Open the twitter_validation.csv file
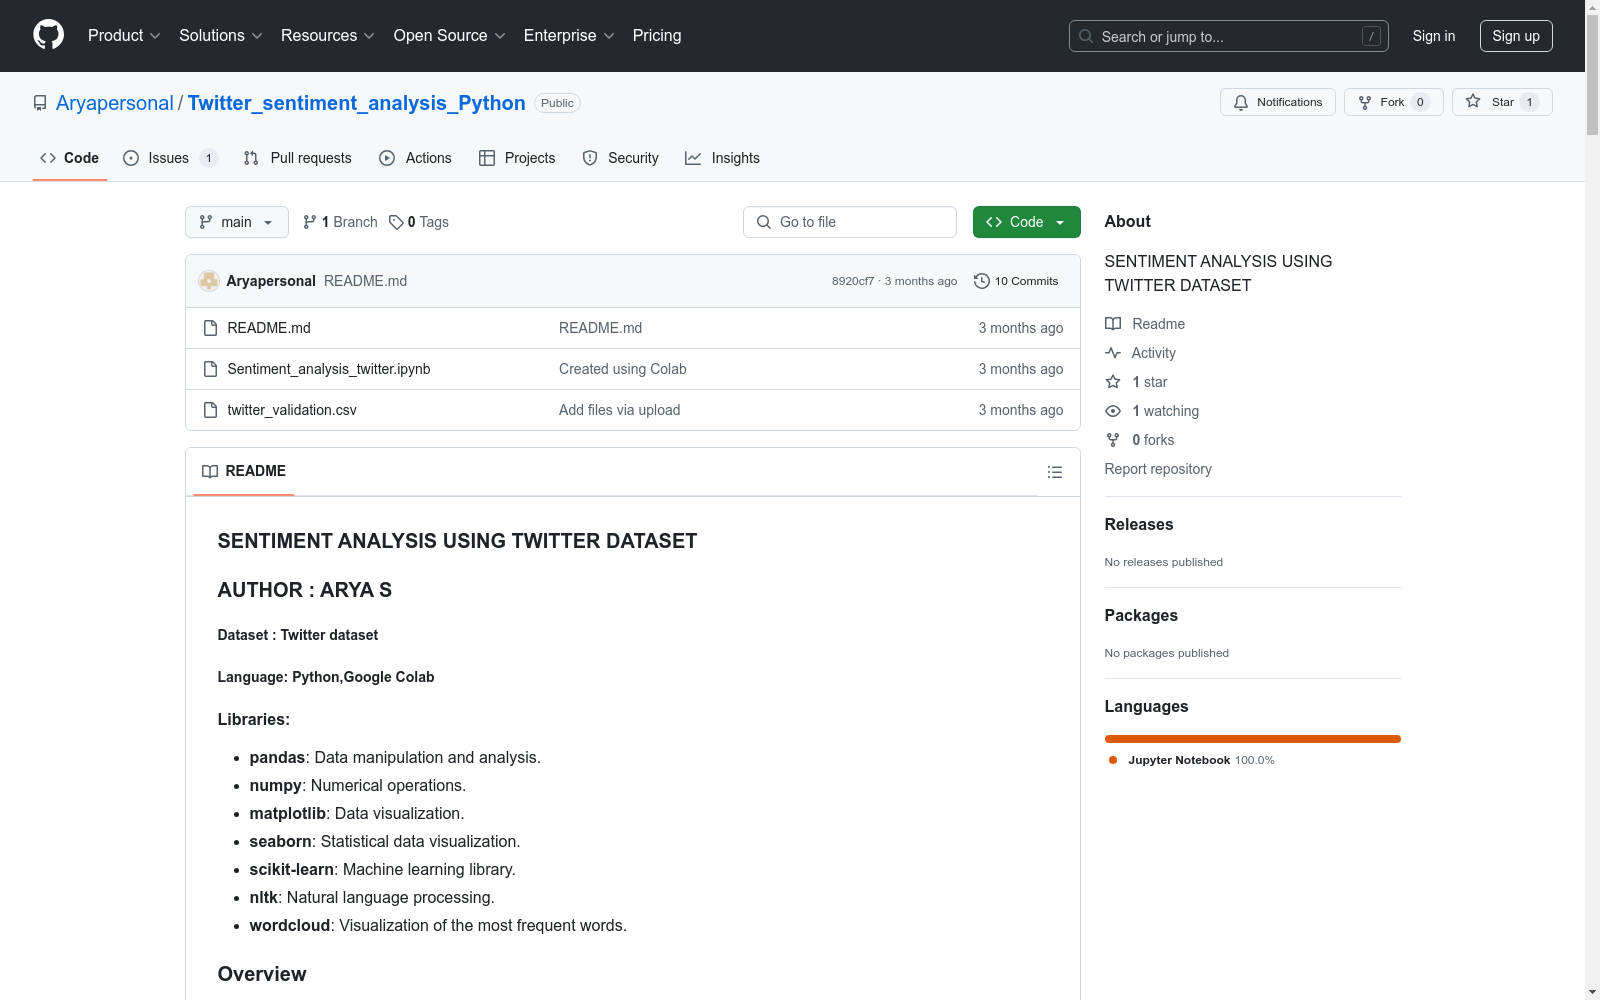Image resolution: width=1600 pixels, height=1000 pixels. (x=292, y=410)
